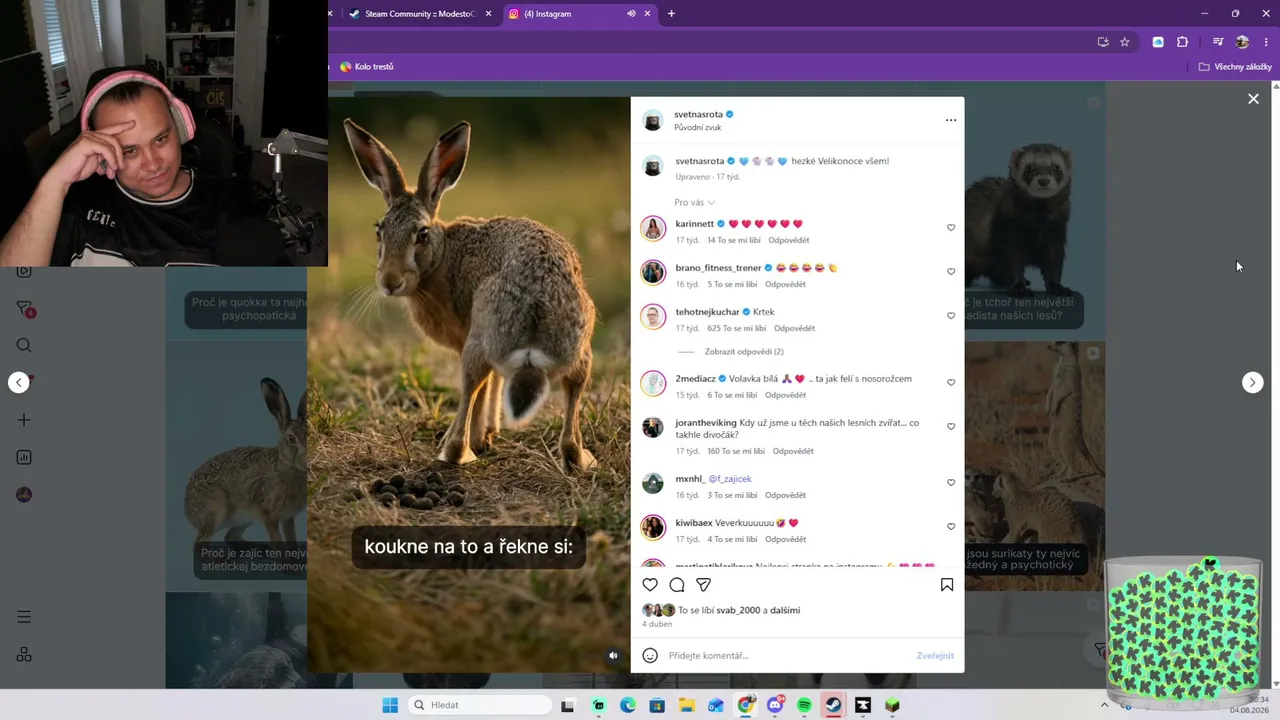Open svetnasrota profile from post header
The image size is (1280, 720).
pos(698,115)
